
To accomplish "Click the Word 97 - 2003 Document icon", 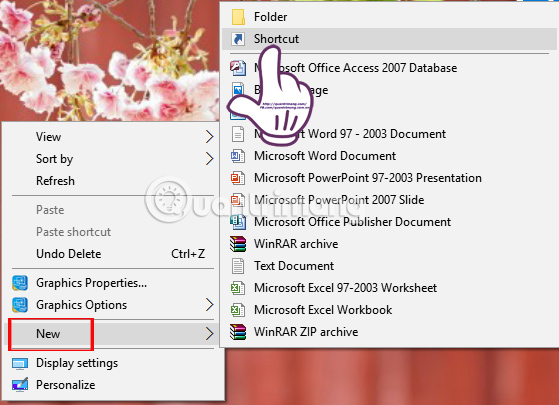I will 238,134.
